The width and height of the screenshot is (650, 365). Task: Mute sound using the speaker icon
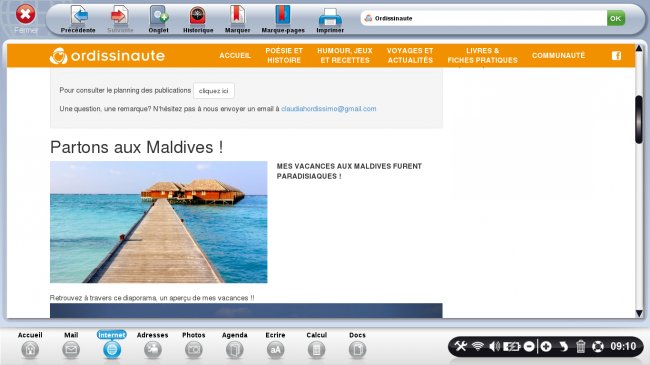pos(494,346)
